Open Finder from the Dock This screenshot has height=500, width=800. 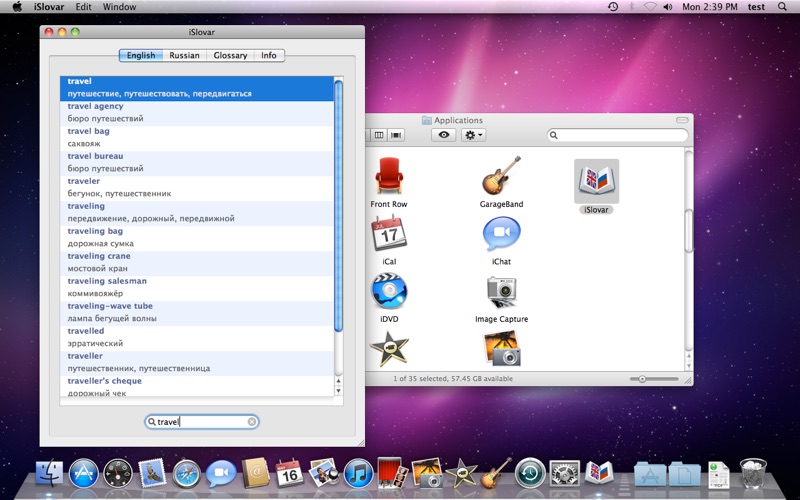pyautogui.click(x=49, y=472)
